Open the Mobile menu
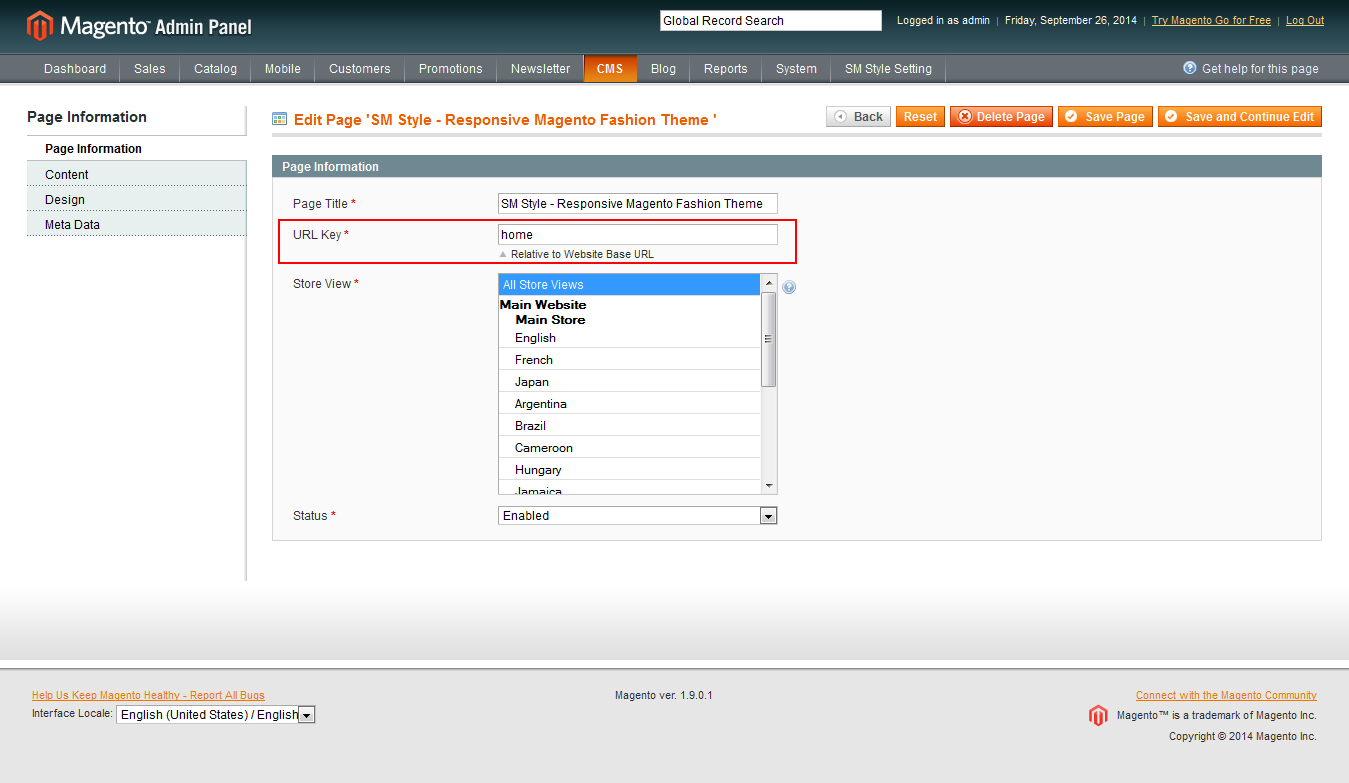The width and height of the screenshot is (1349, 783). [283, 69]
